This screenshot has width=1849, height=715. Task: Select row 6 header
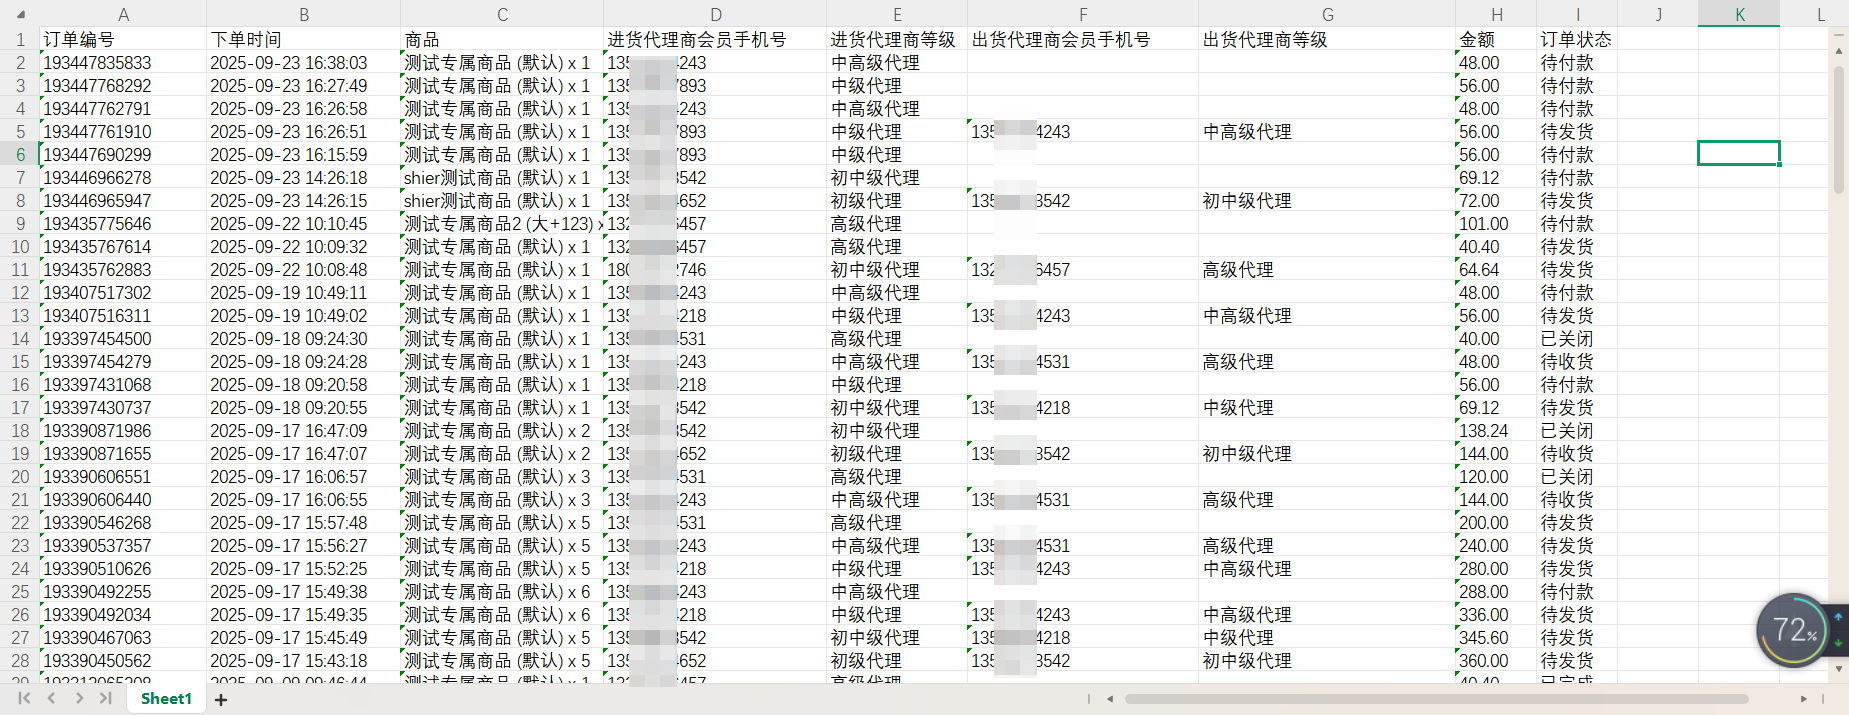[x=20, y=154]
